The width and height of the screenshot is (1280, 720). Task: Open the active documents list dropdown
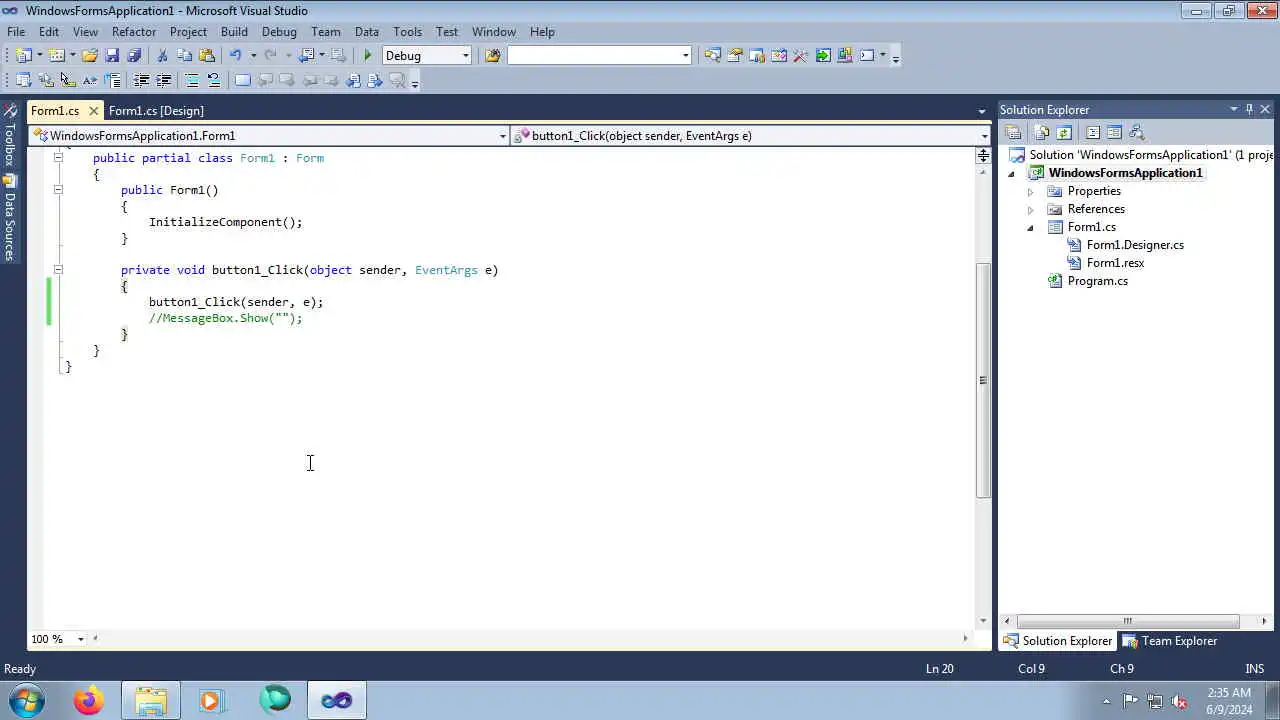pos(982,111)
